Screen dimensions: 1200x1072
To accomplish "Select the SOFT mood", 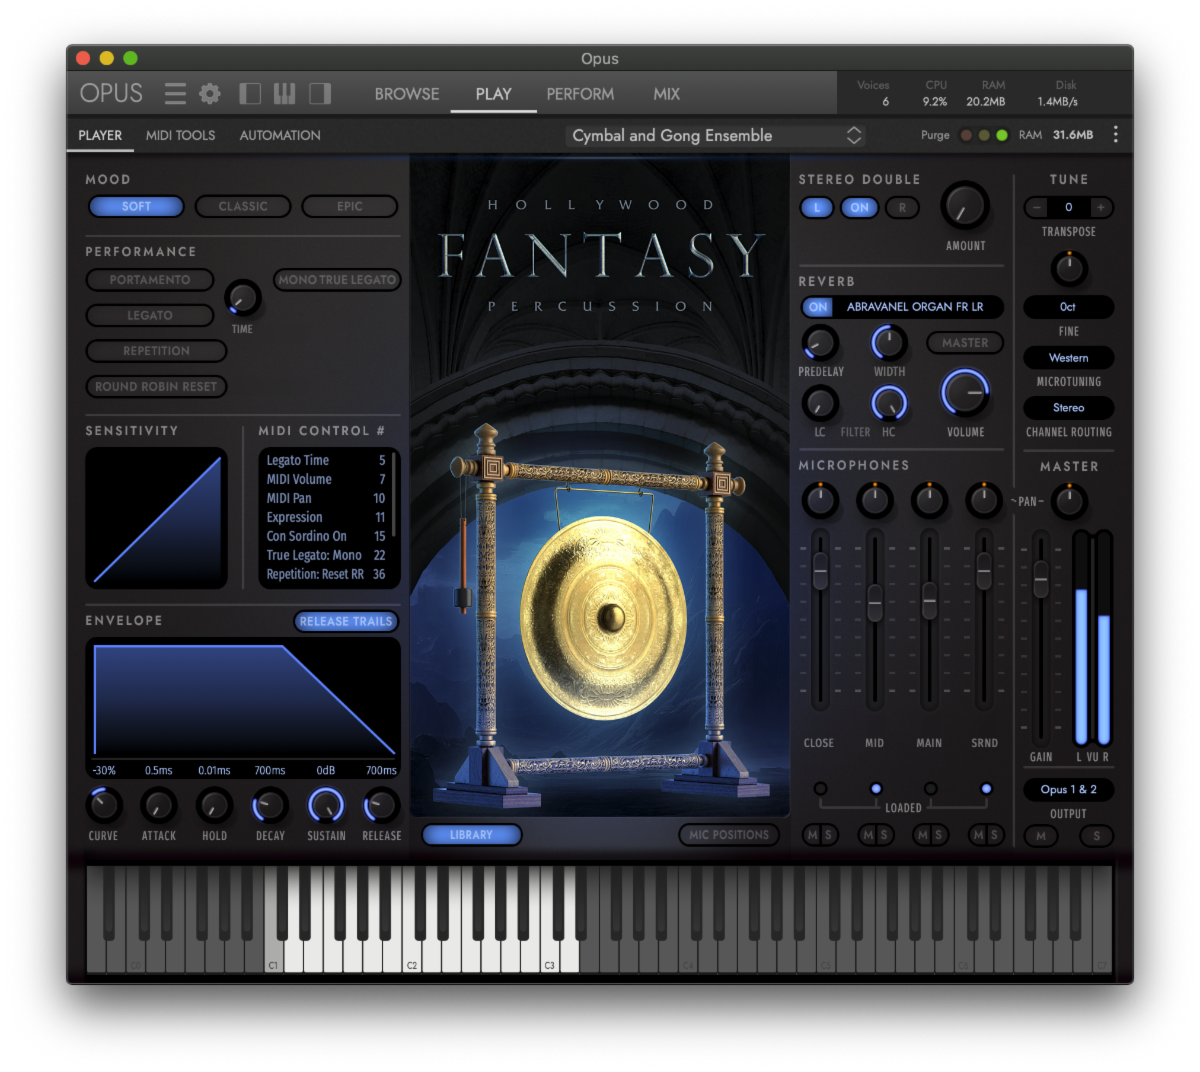I will 137,206.
